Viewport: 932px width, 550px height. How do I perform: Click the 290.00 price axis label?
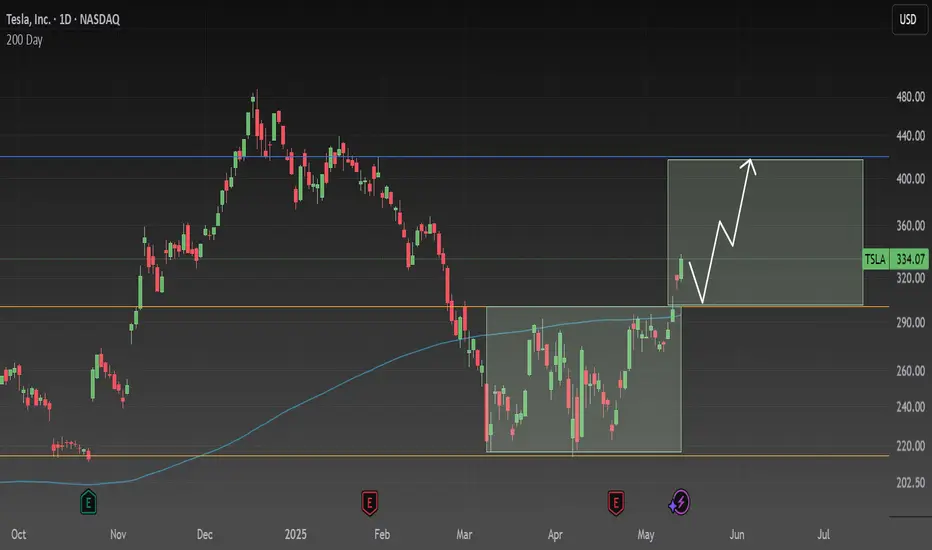point(910,322)
